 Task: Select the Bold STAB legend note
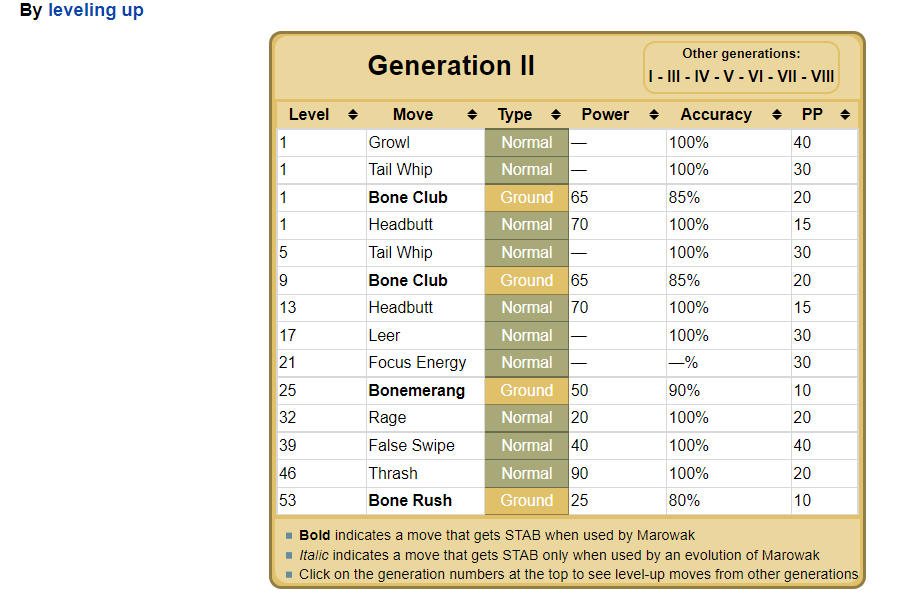pos(497,535)
